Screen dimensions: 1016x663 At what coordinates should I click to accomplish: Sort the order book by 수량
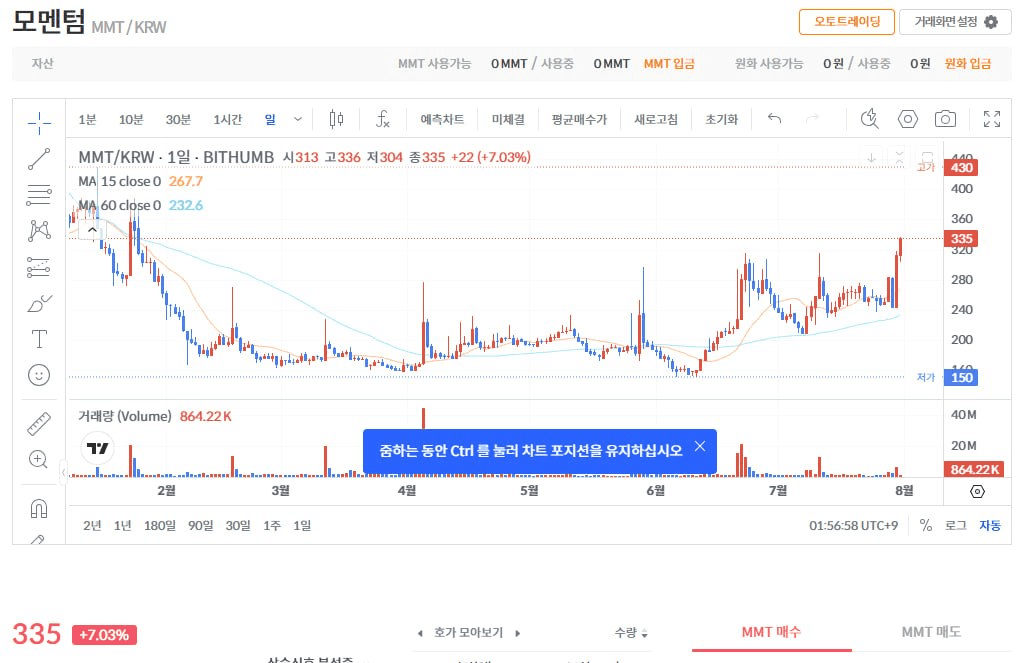coord(631,633)
